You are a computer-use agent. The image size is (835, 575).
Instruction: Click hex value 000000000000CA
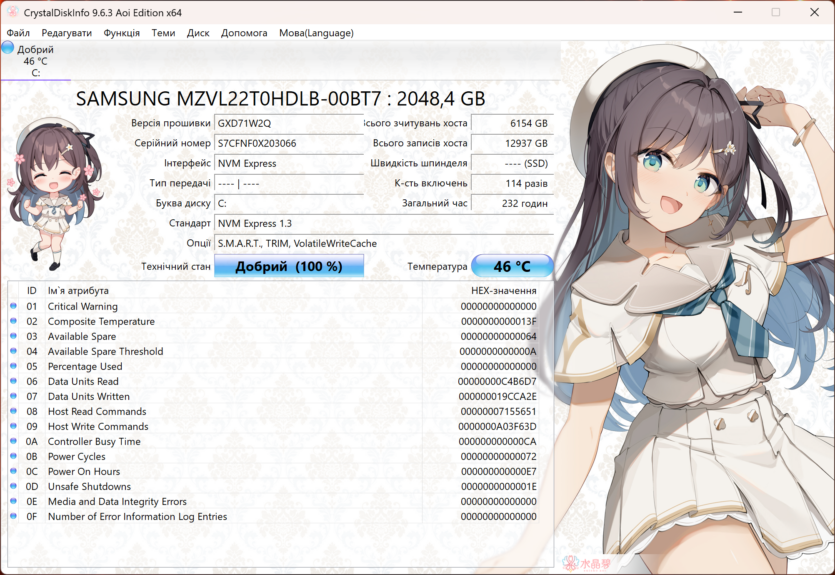497,441
